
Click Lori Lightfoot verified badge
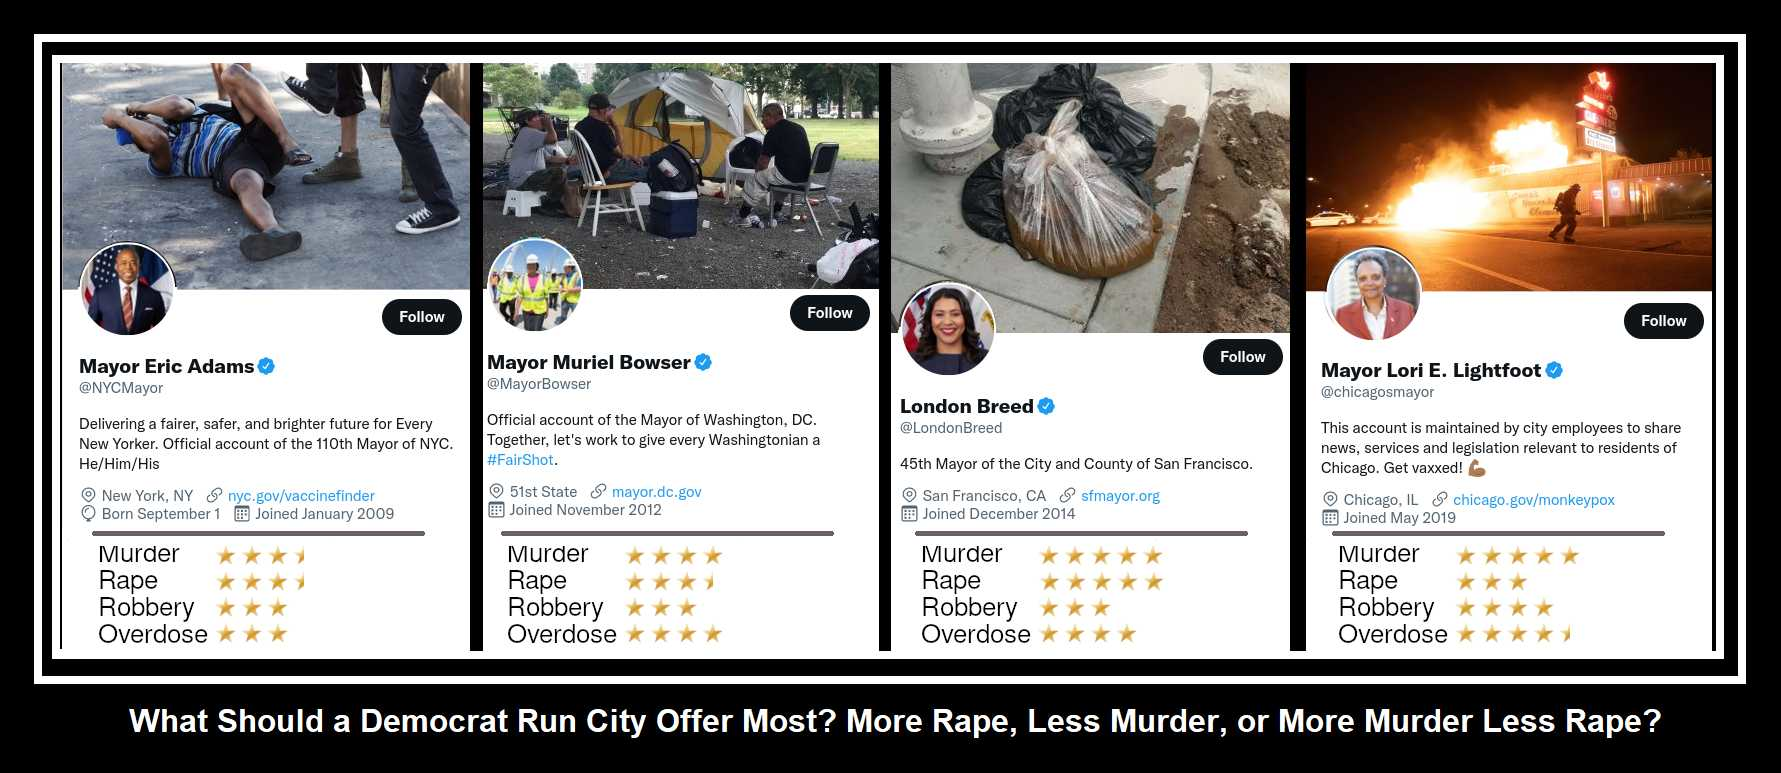1554,370
